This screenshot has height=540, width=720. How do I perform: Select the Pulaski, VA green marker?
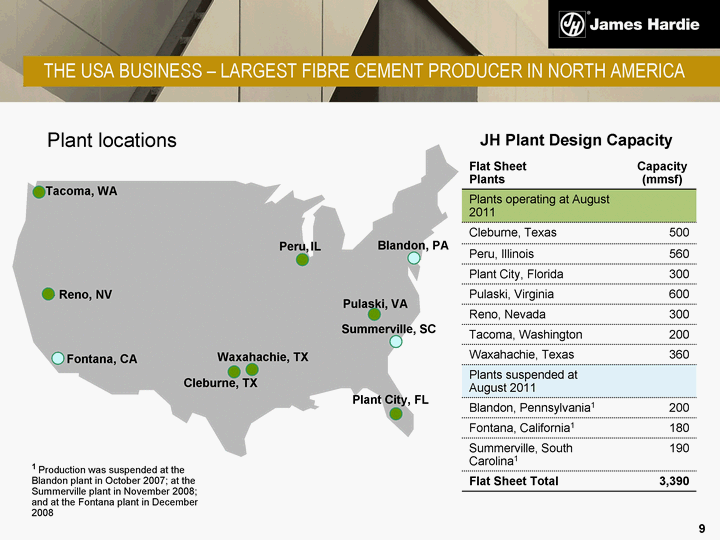click(374, 314)
